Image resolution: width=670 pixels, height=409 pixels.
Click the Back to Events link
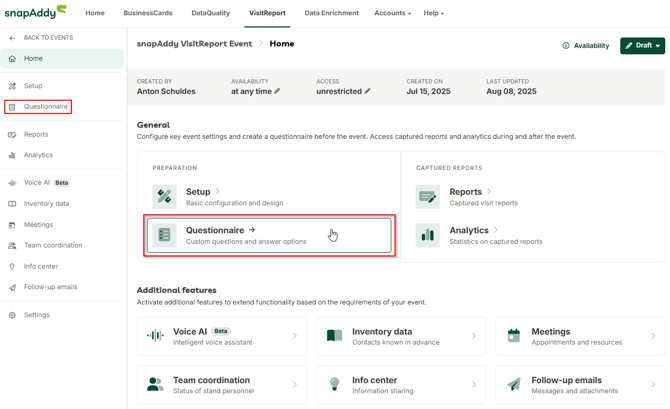pyautogui.click(x=48, y=38)
